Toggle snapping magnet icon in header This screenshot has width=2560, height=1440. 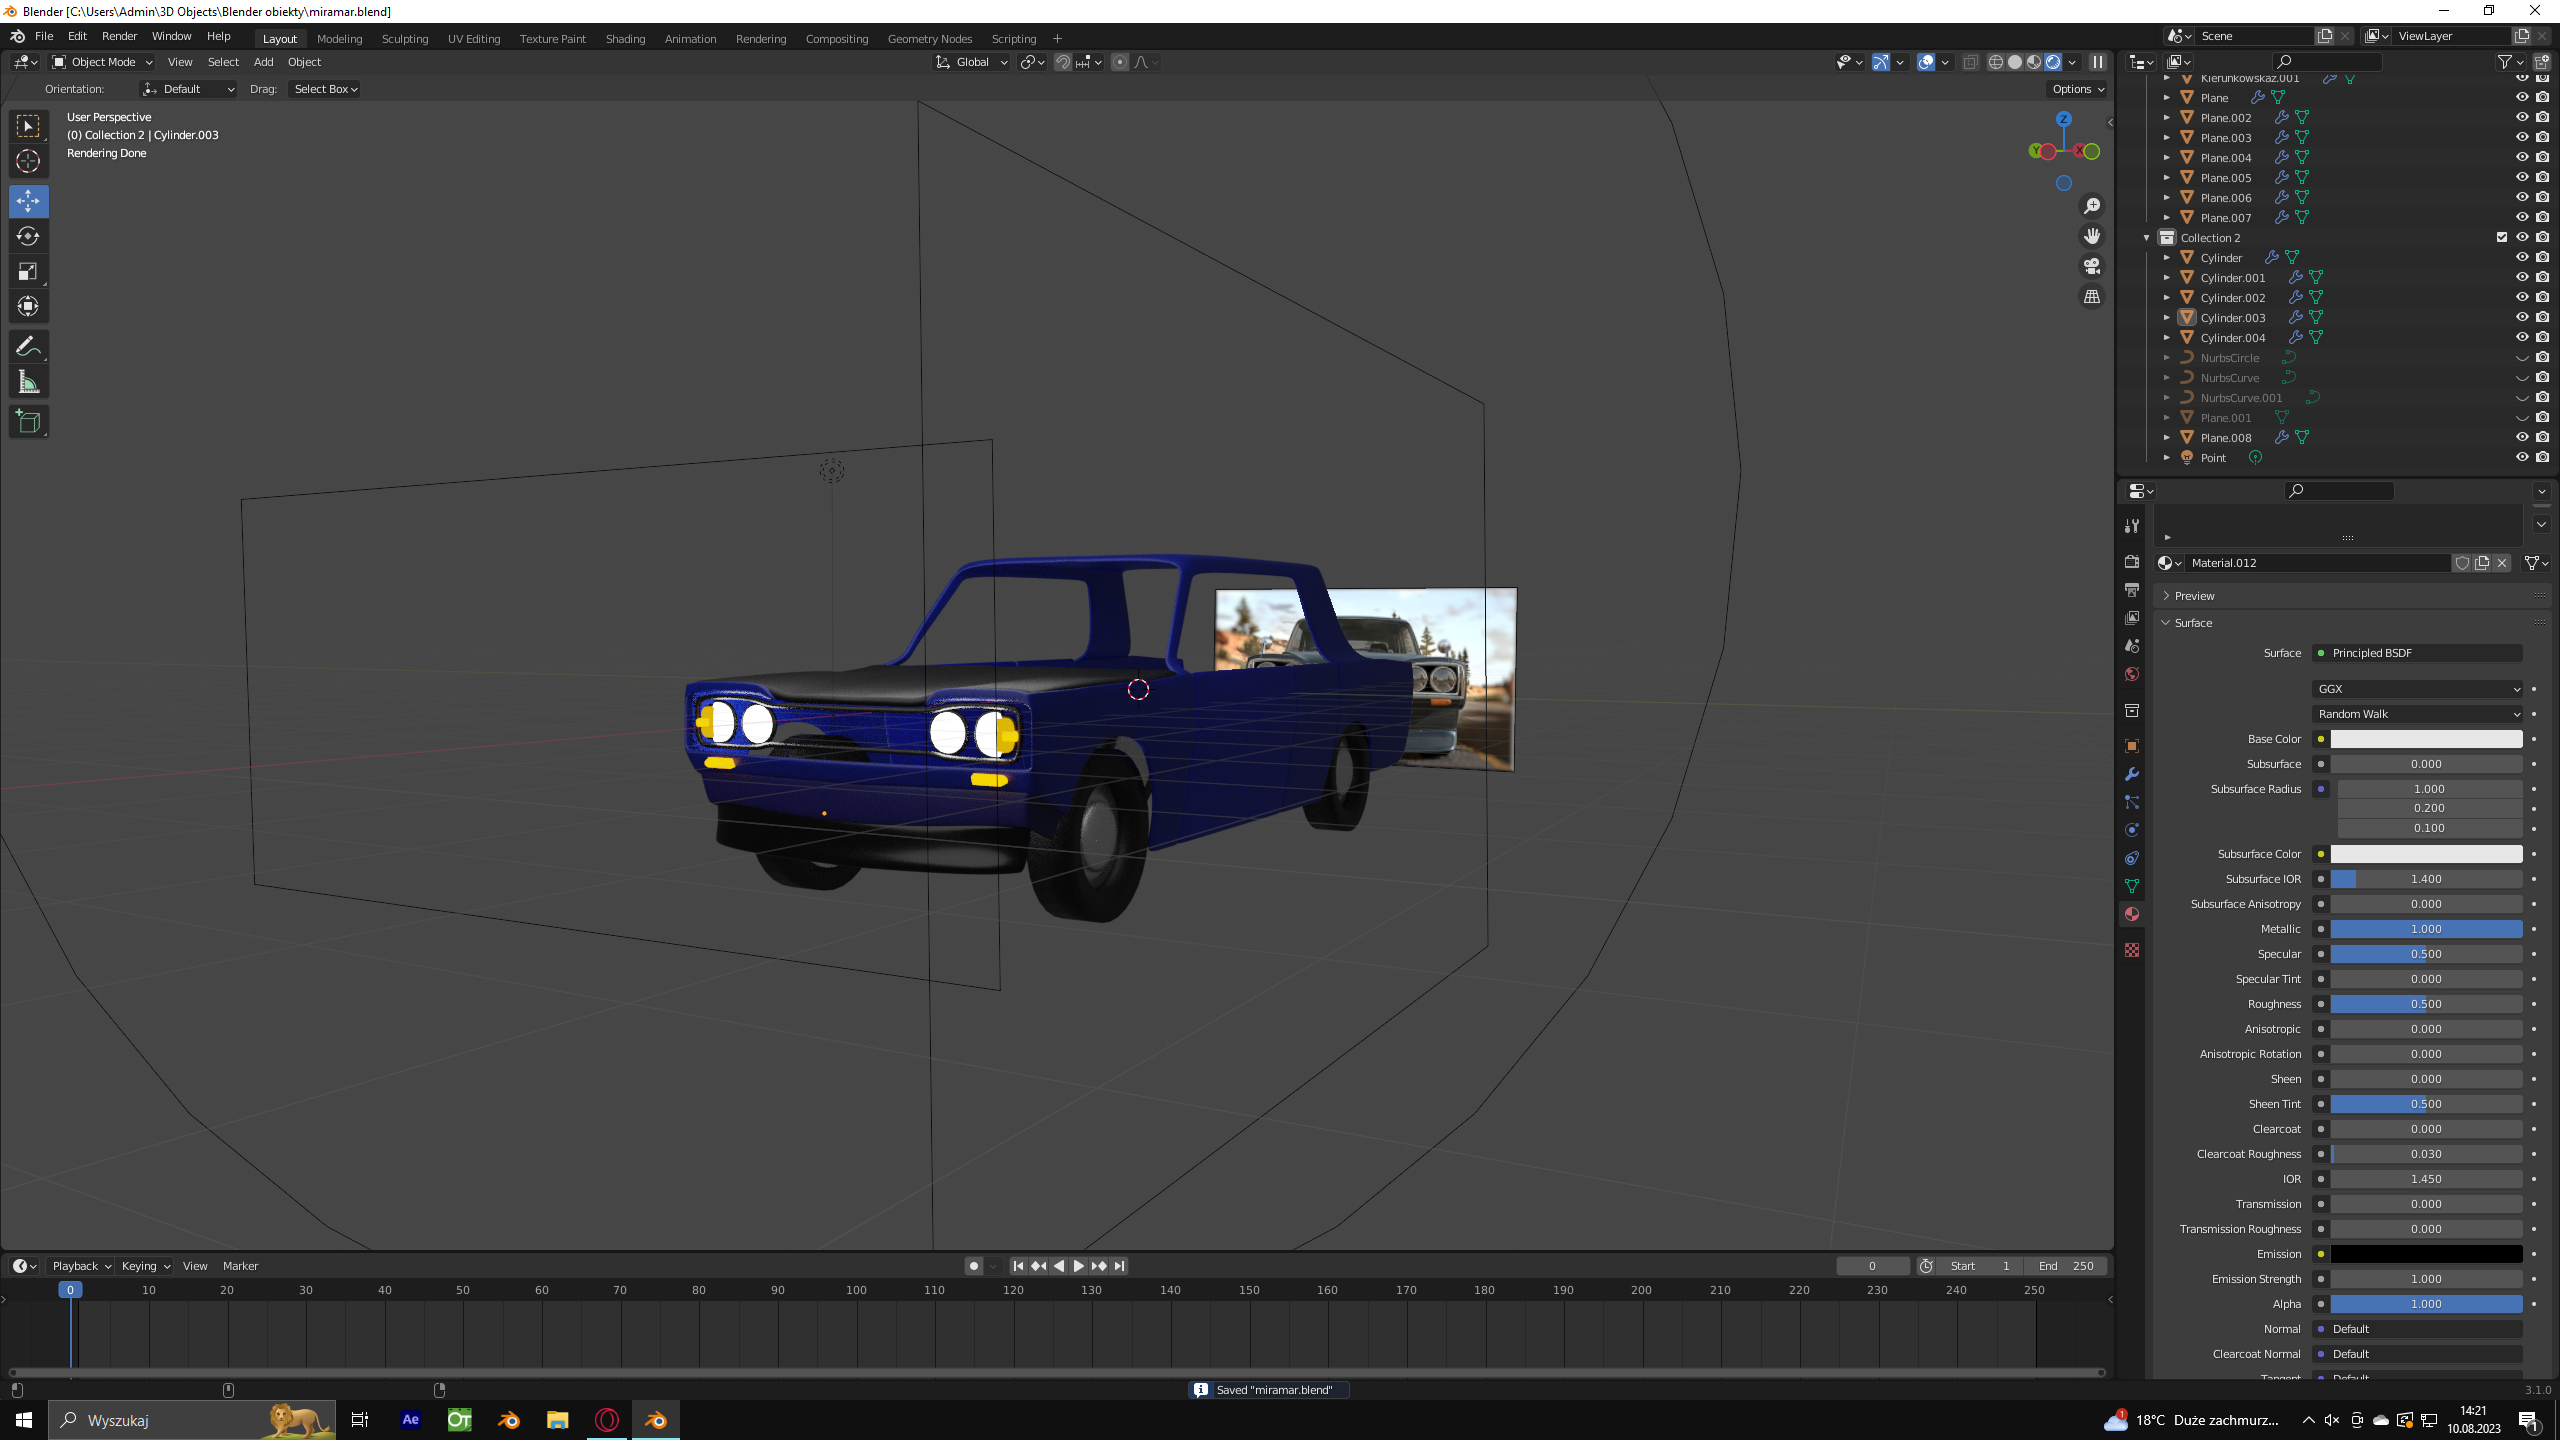1062,62
